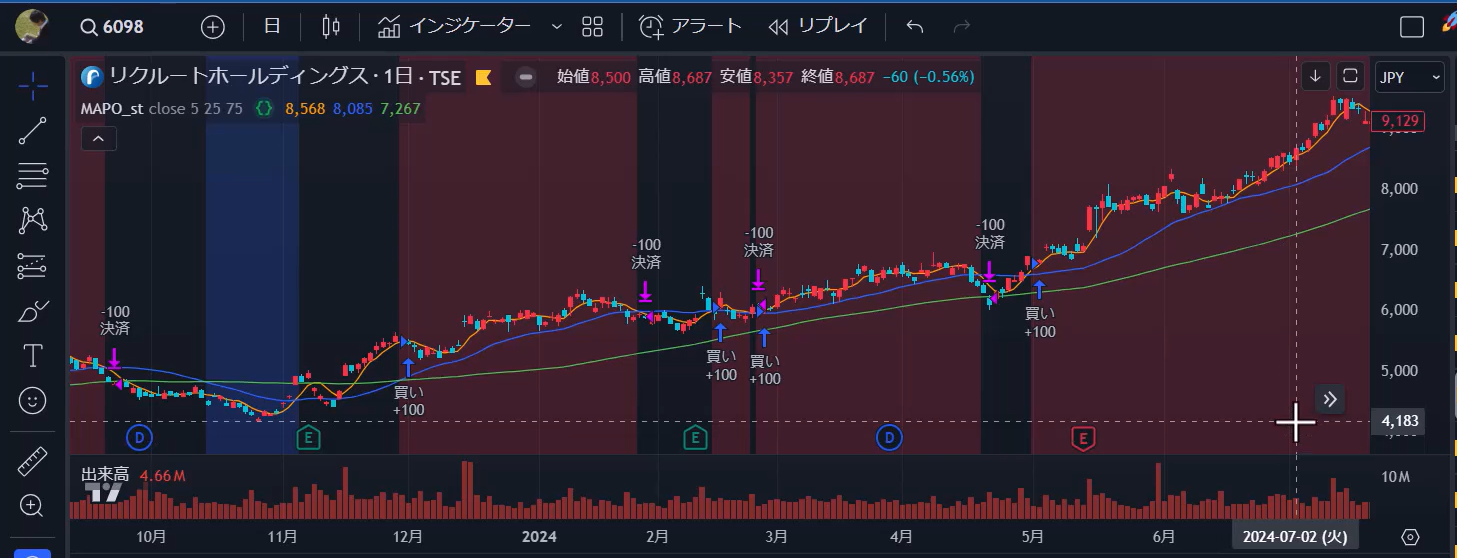This screenshot has height=558, width=1457.
Task: Select the zoom in magnifier tool
Action: click(x=33, y=506)
